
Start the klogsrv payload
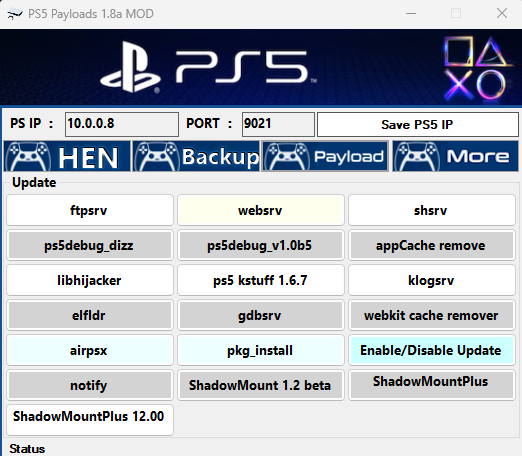point(432,280)
